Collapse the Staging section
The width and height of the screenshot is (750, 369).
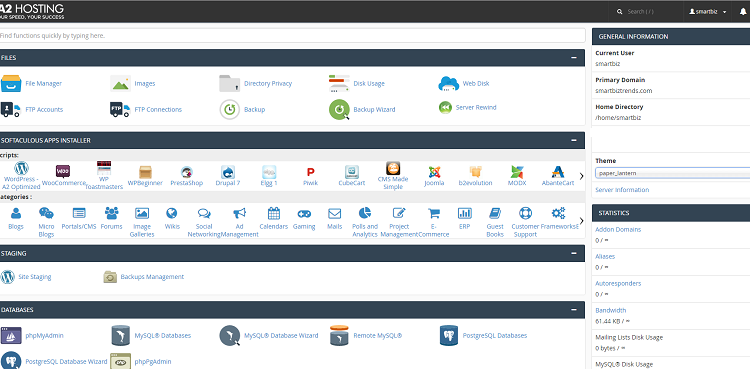point(574,253)
